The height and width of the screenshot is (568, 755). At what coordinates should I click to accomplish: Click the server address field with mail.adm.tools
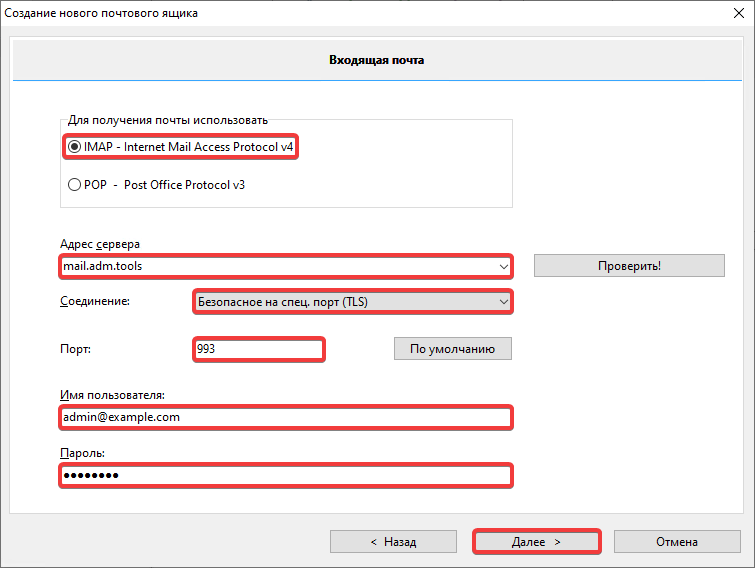pos(275,266)
